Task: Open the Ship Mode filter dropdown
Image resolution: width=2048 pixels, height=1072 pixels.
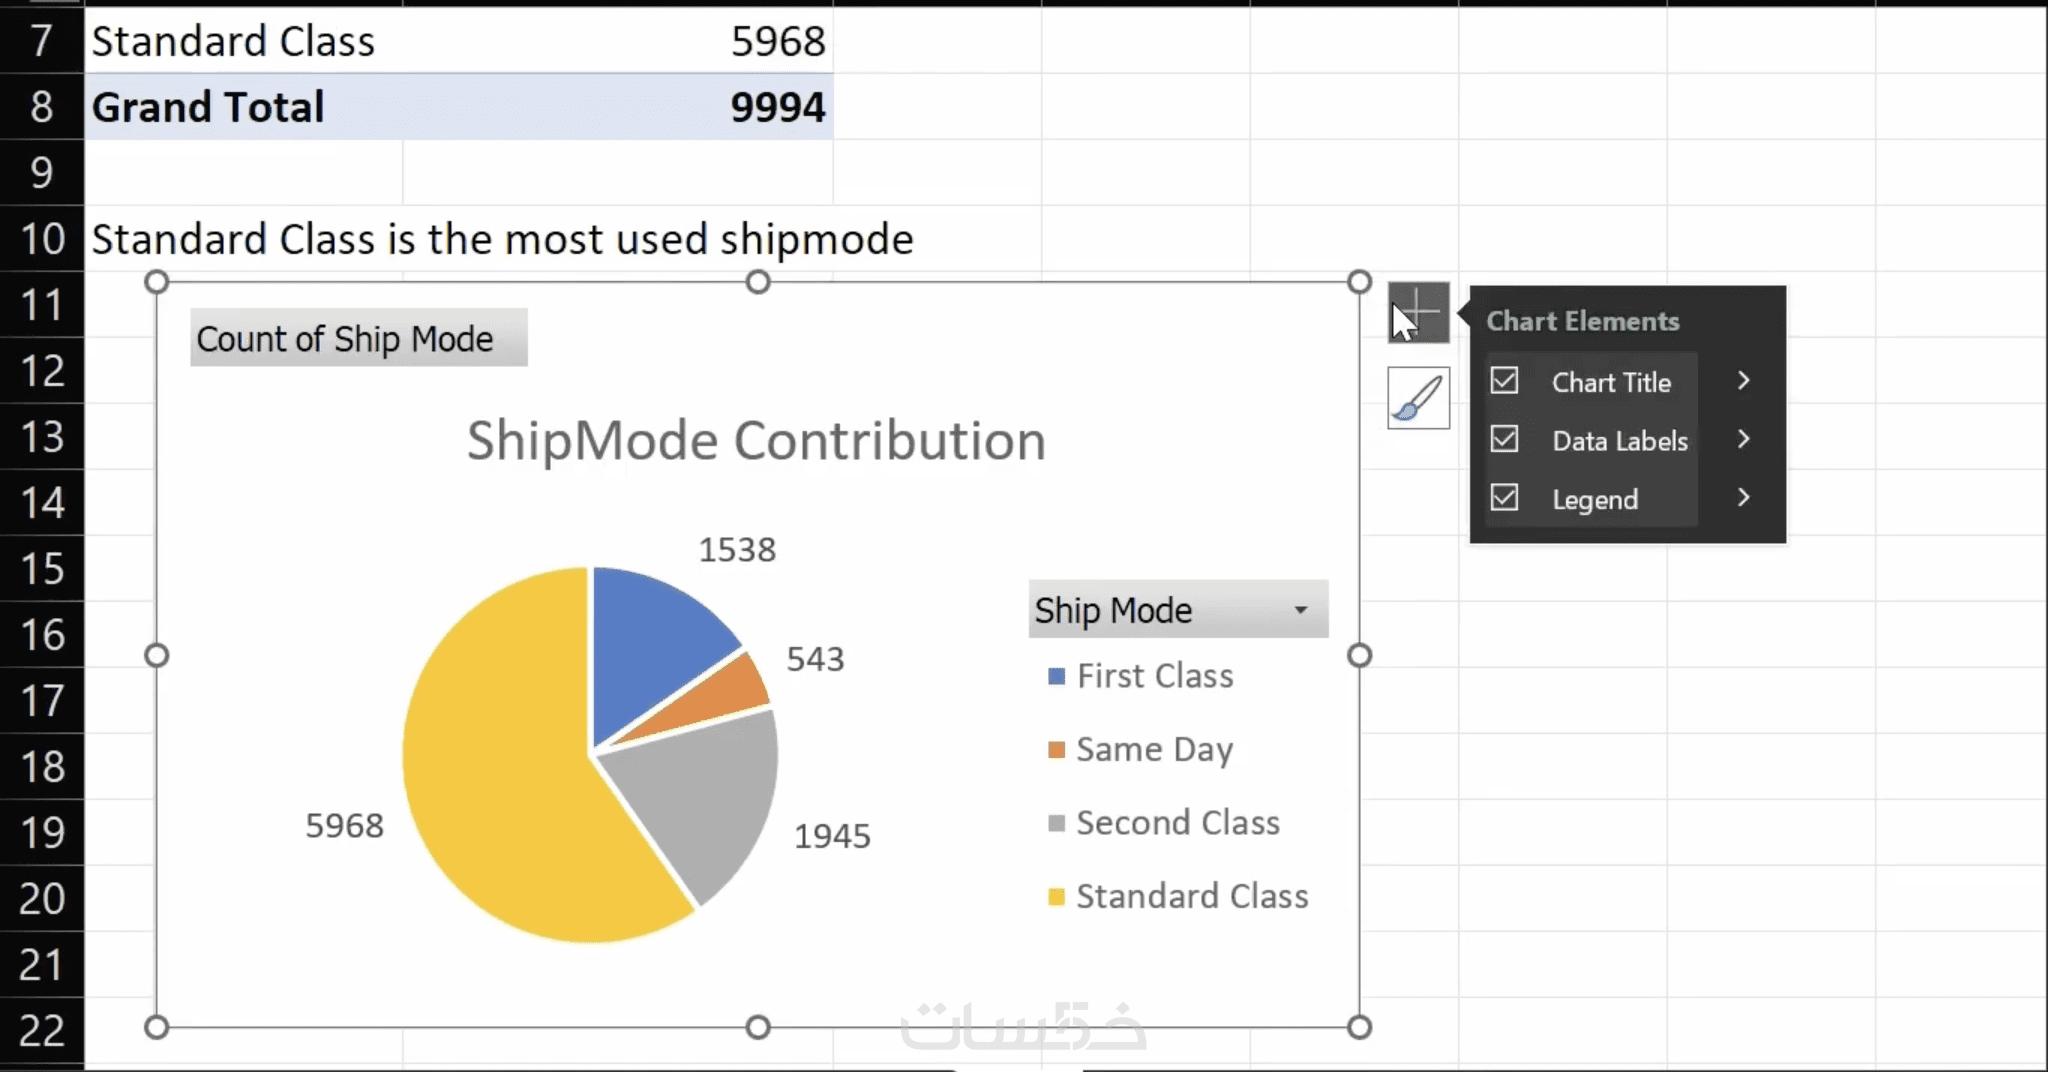Action: point(1300,610)
